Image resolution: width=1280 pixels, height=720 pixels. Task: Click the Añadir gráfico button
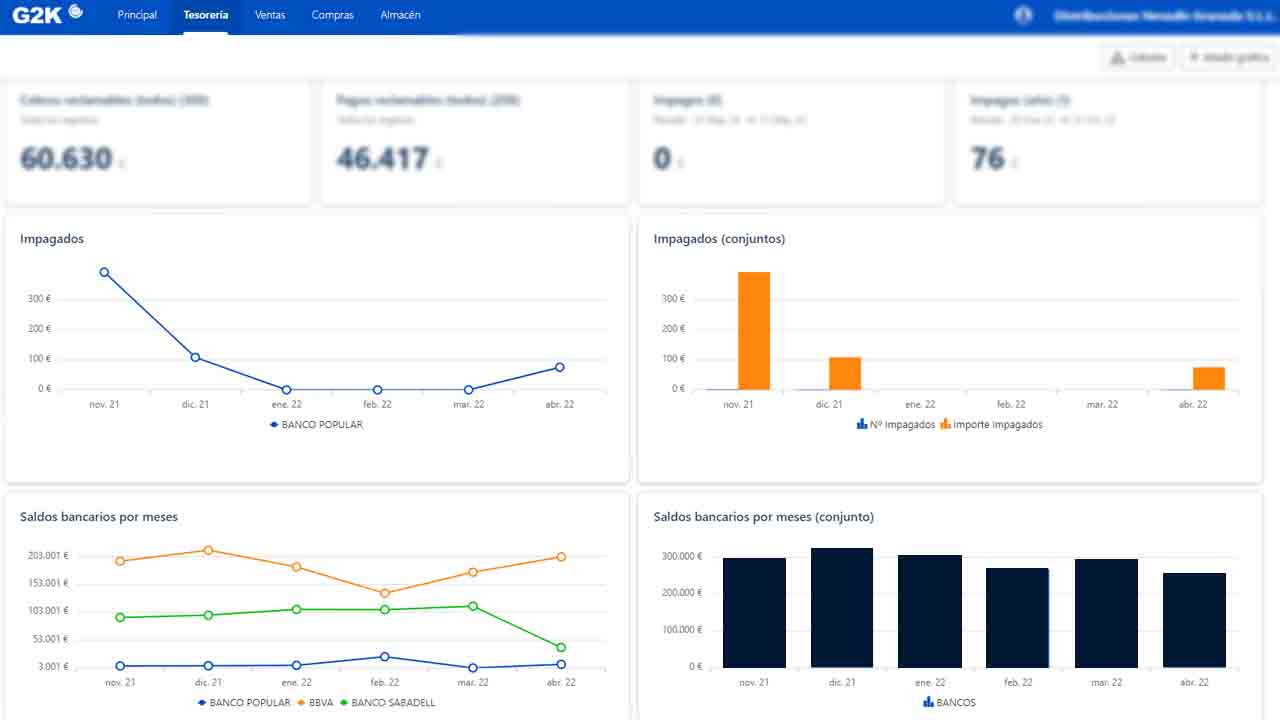(1228, 58)
